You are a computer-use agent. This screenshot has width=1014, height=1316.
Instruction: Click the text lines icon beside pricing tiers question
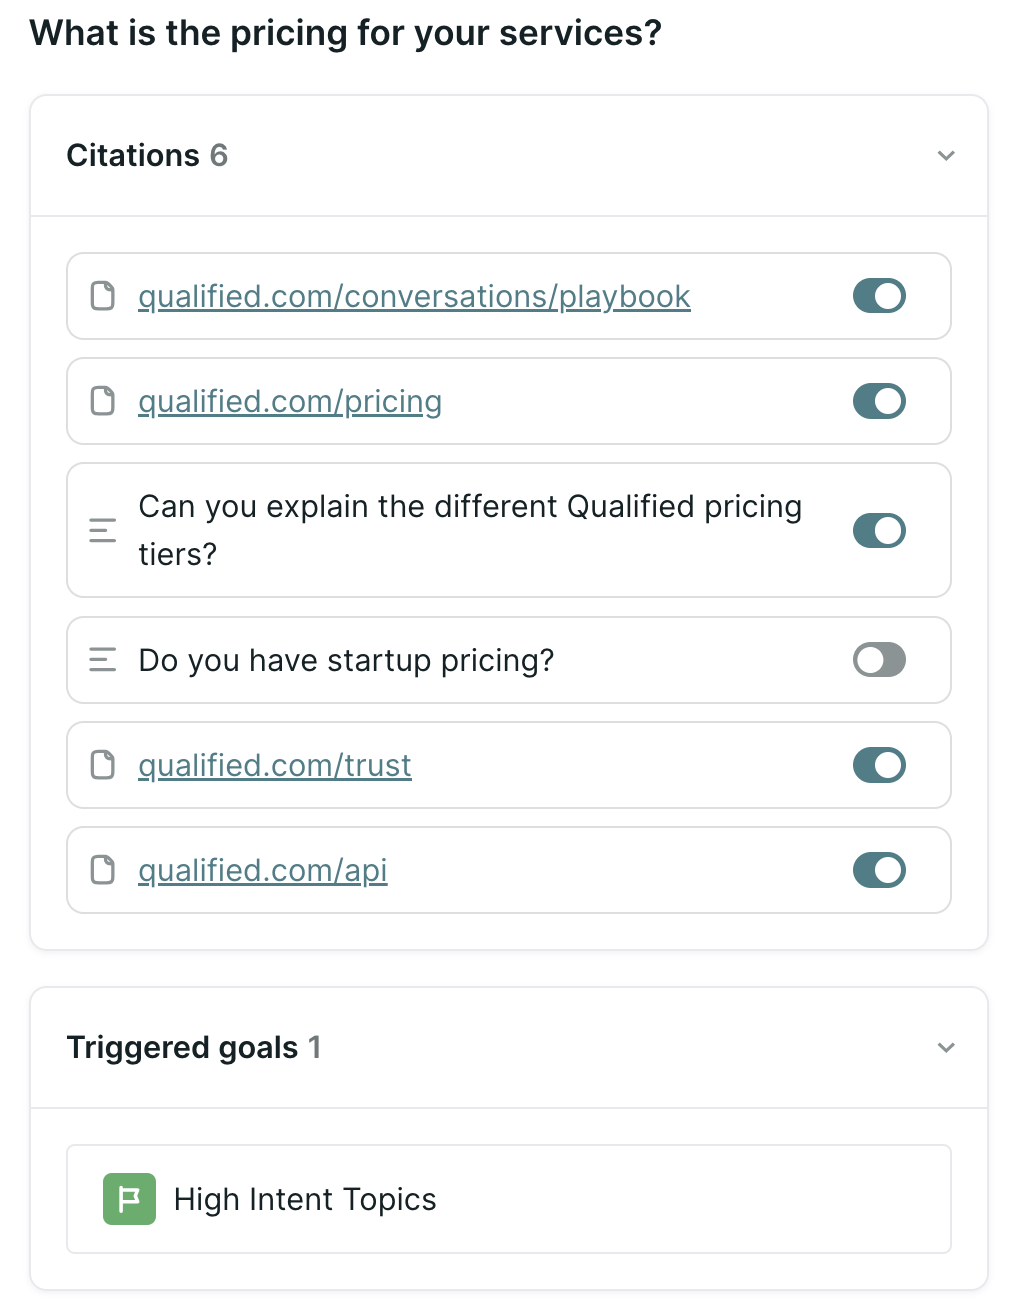[x=103, y=530]
